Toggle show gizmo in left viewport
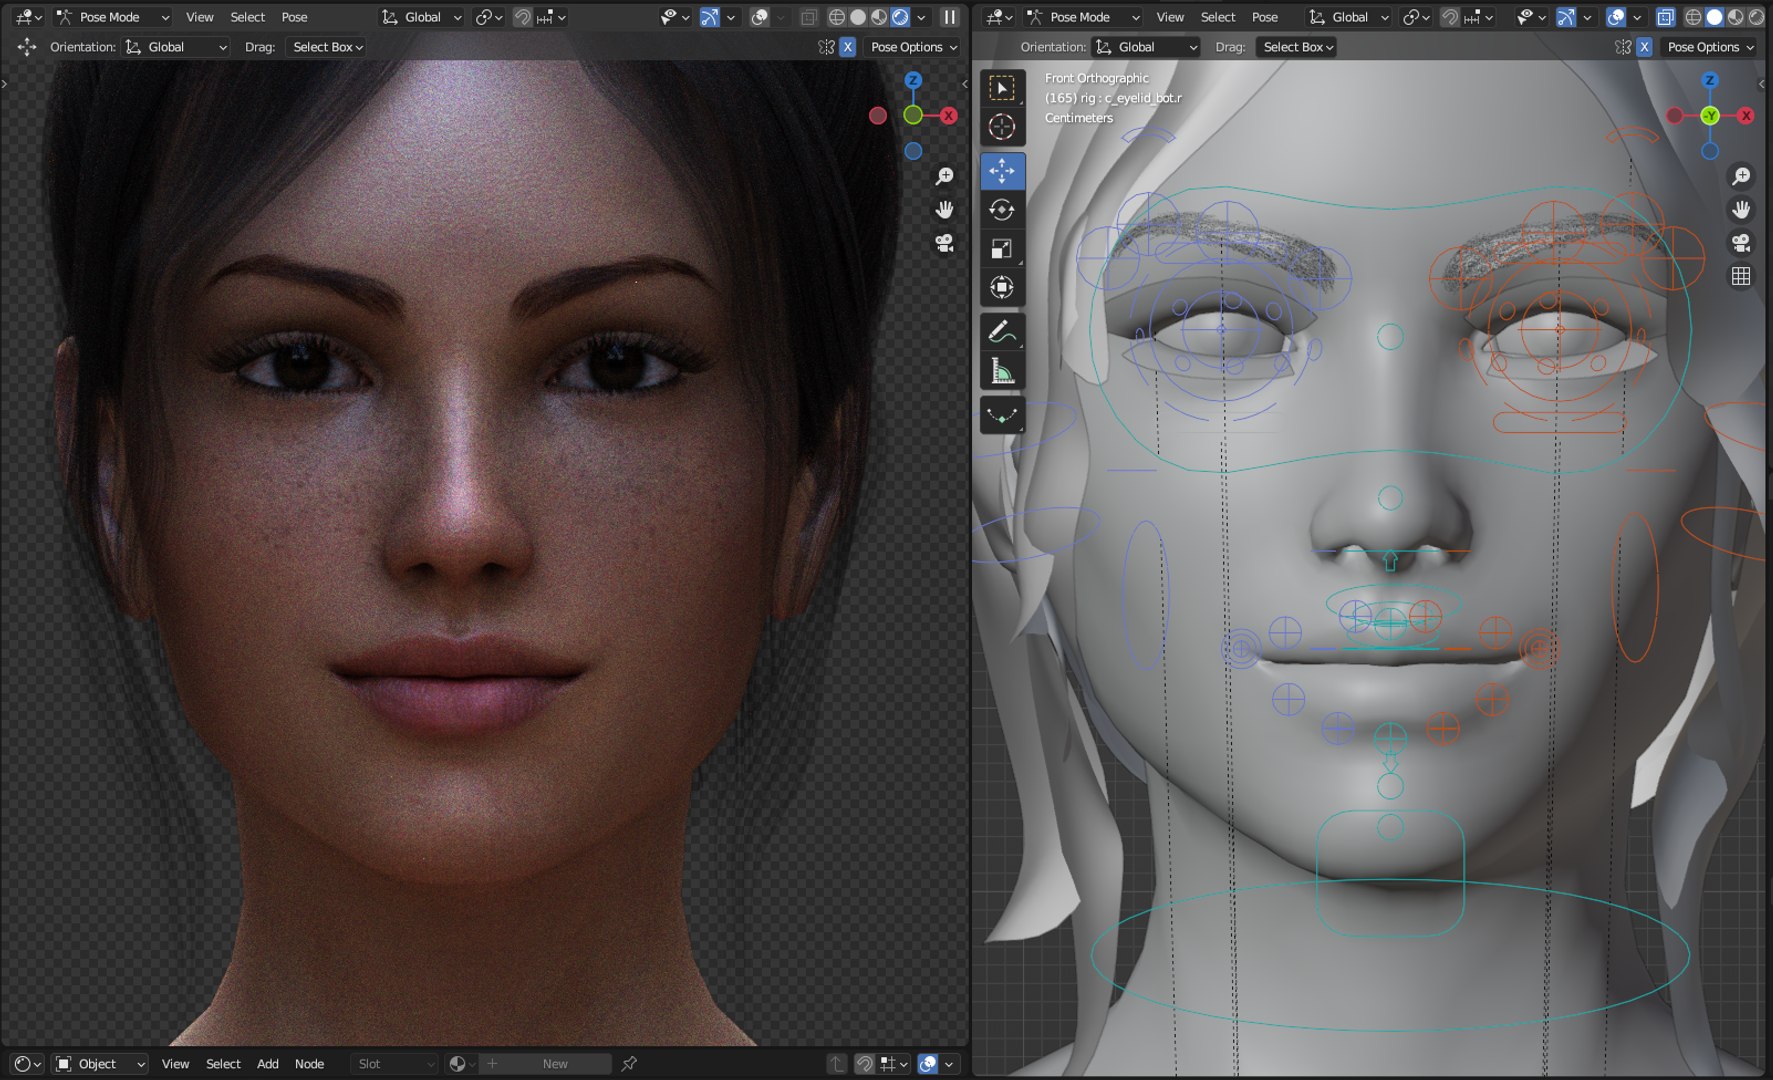Screen dimensions: 1773x1080 pyautogui.click(x=709, y=17)
